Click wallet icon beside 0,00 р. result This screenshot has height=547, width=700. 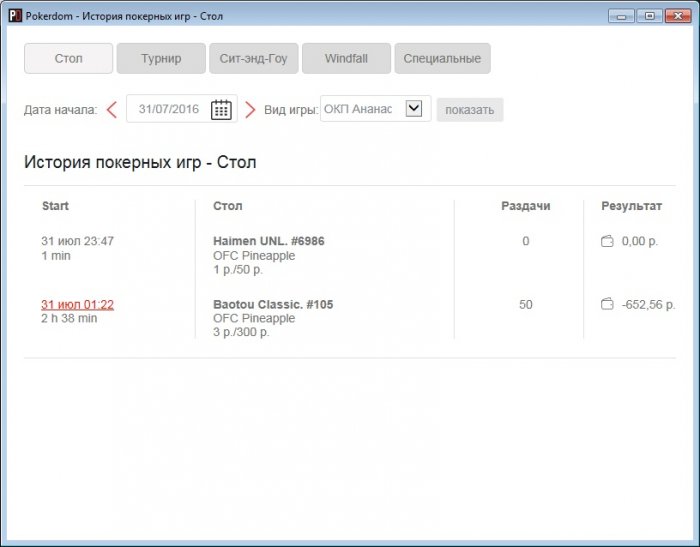coord(607,241)
